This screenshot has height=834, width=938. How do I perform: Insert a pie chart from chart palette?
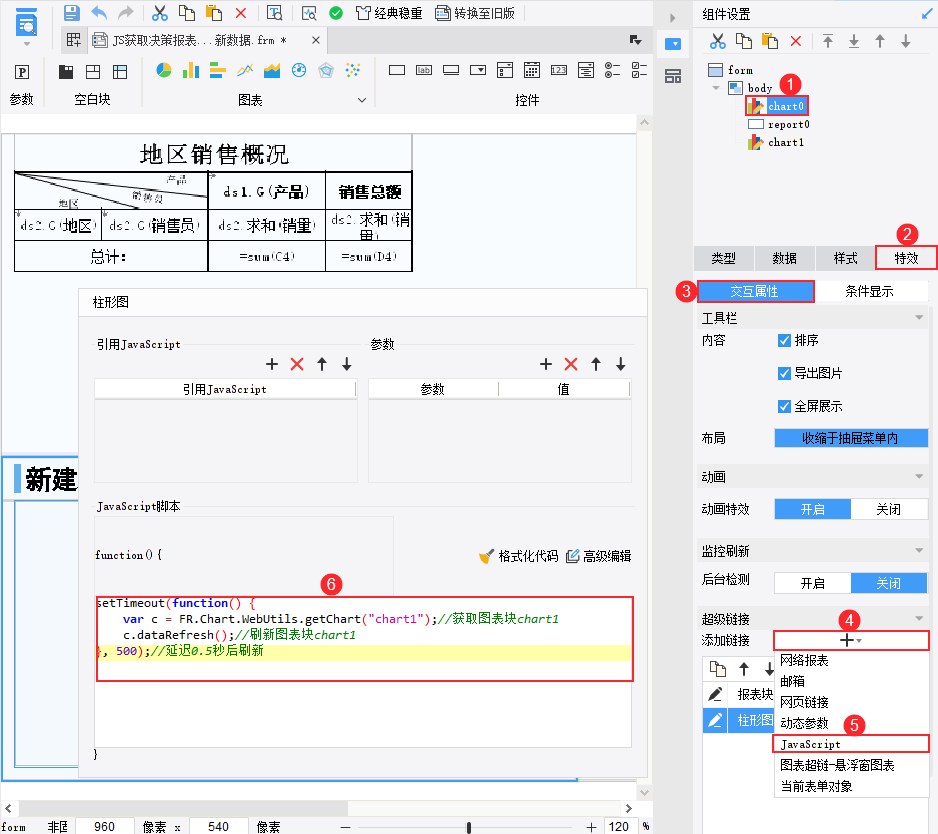163,71
